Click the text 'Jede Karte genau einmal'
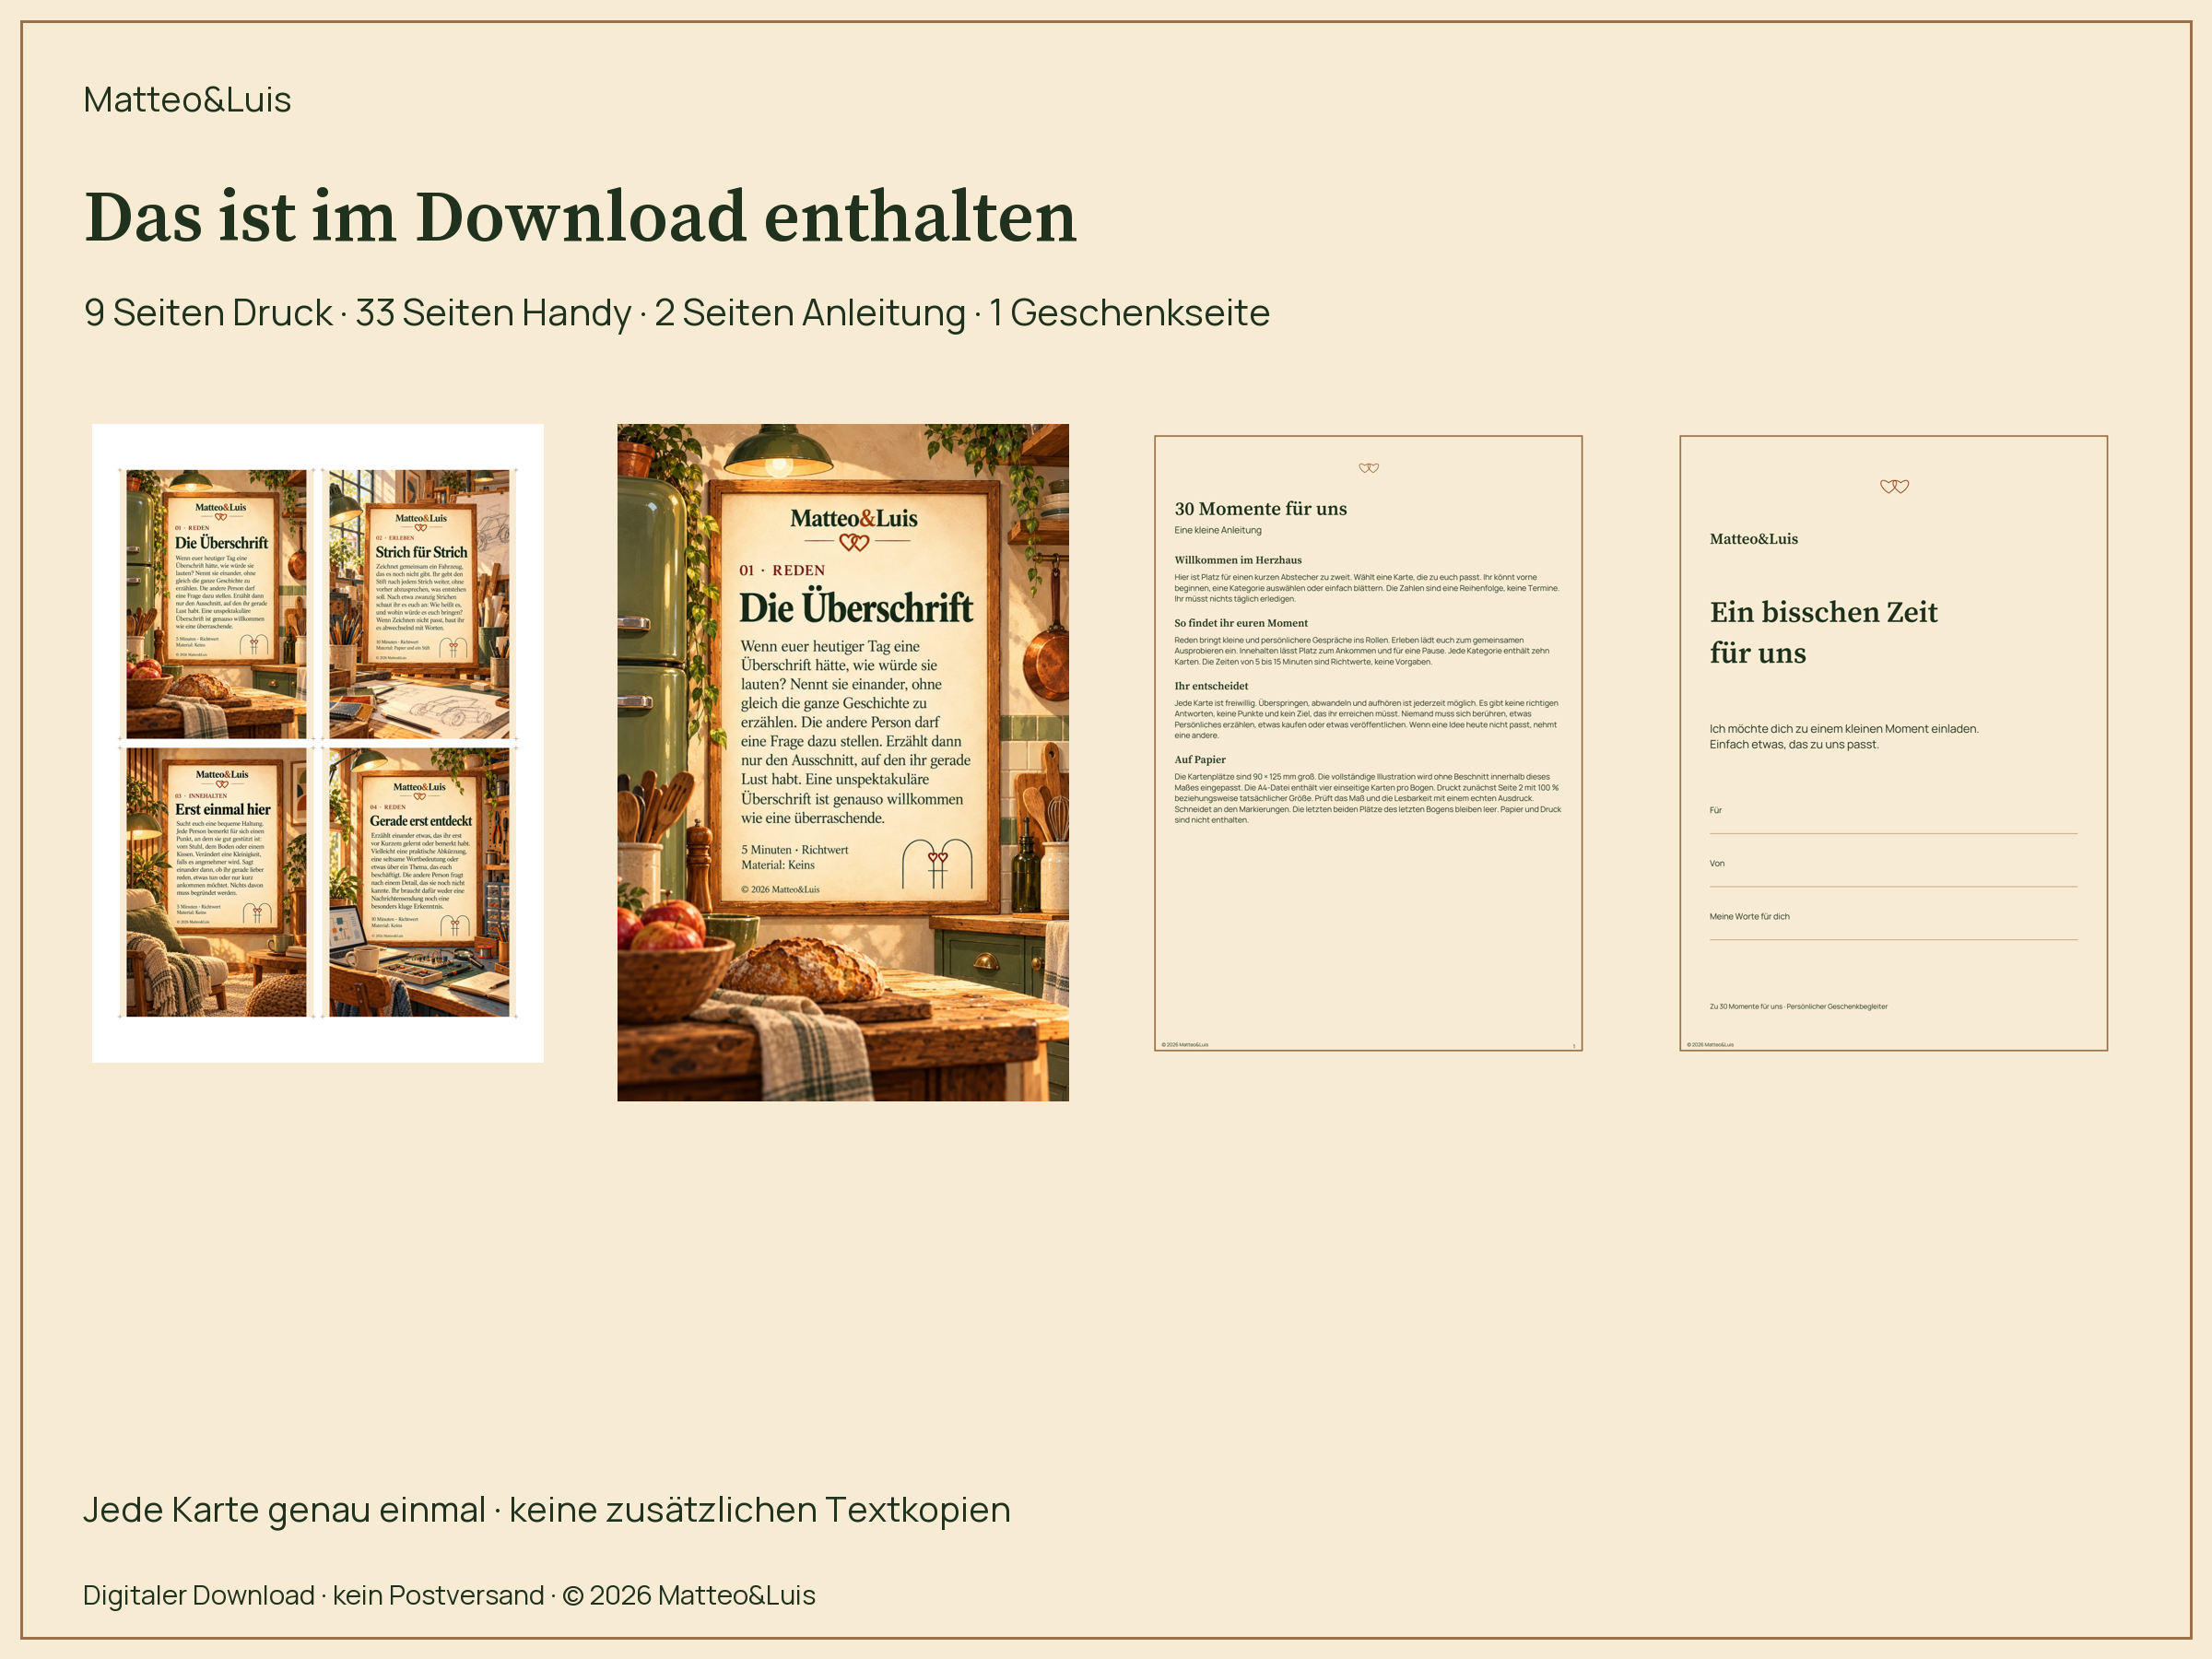This screenshot has width=2212, height=1659. click(284, 1510)
